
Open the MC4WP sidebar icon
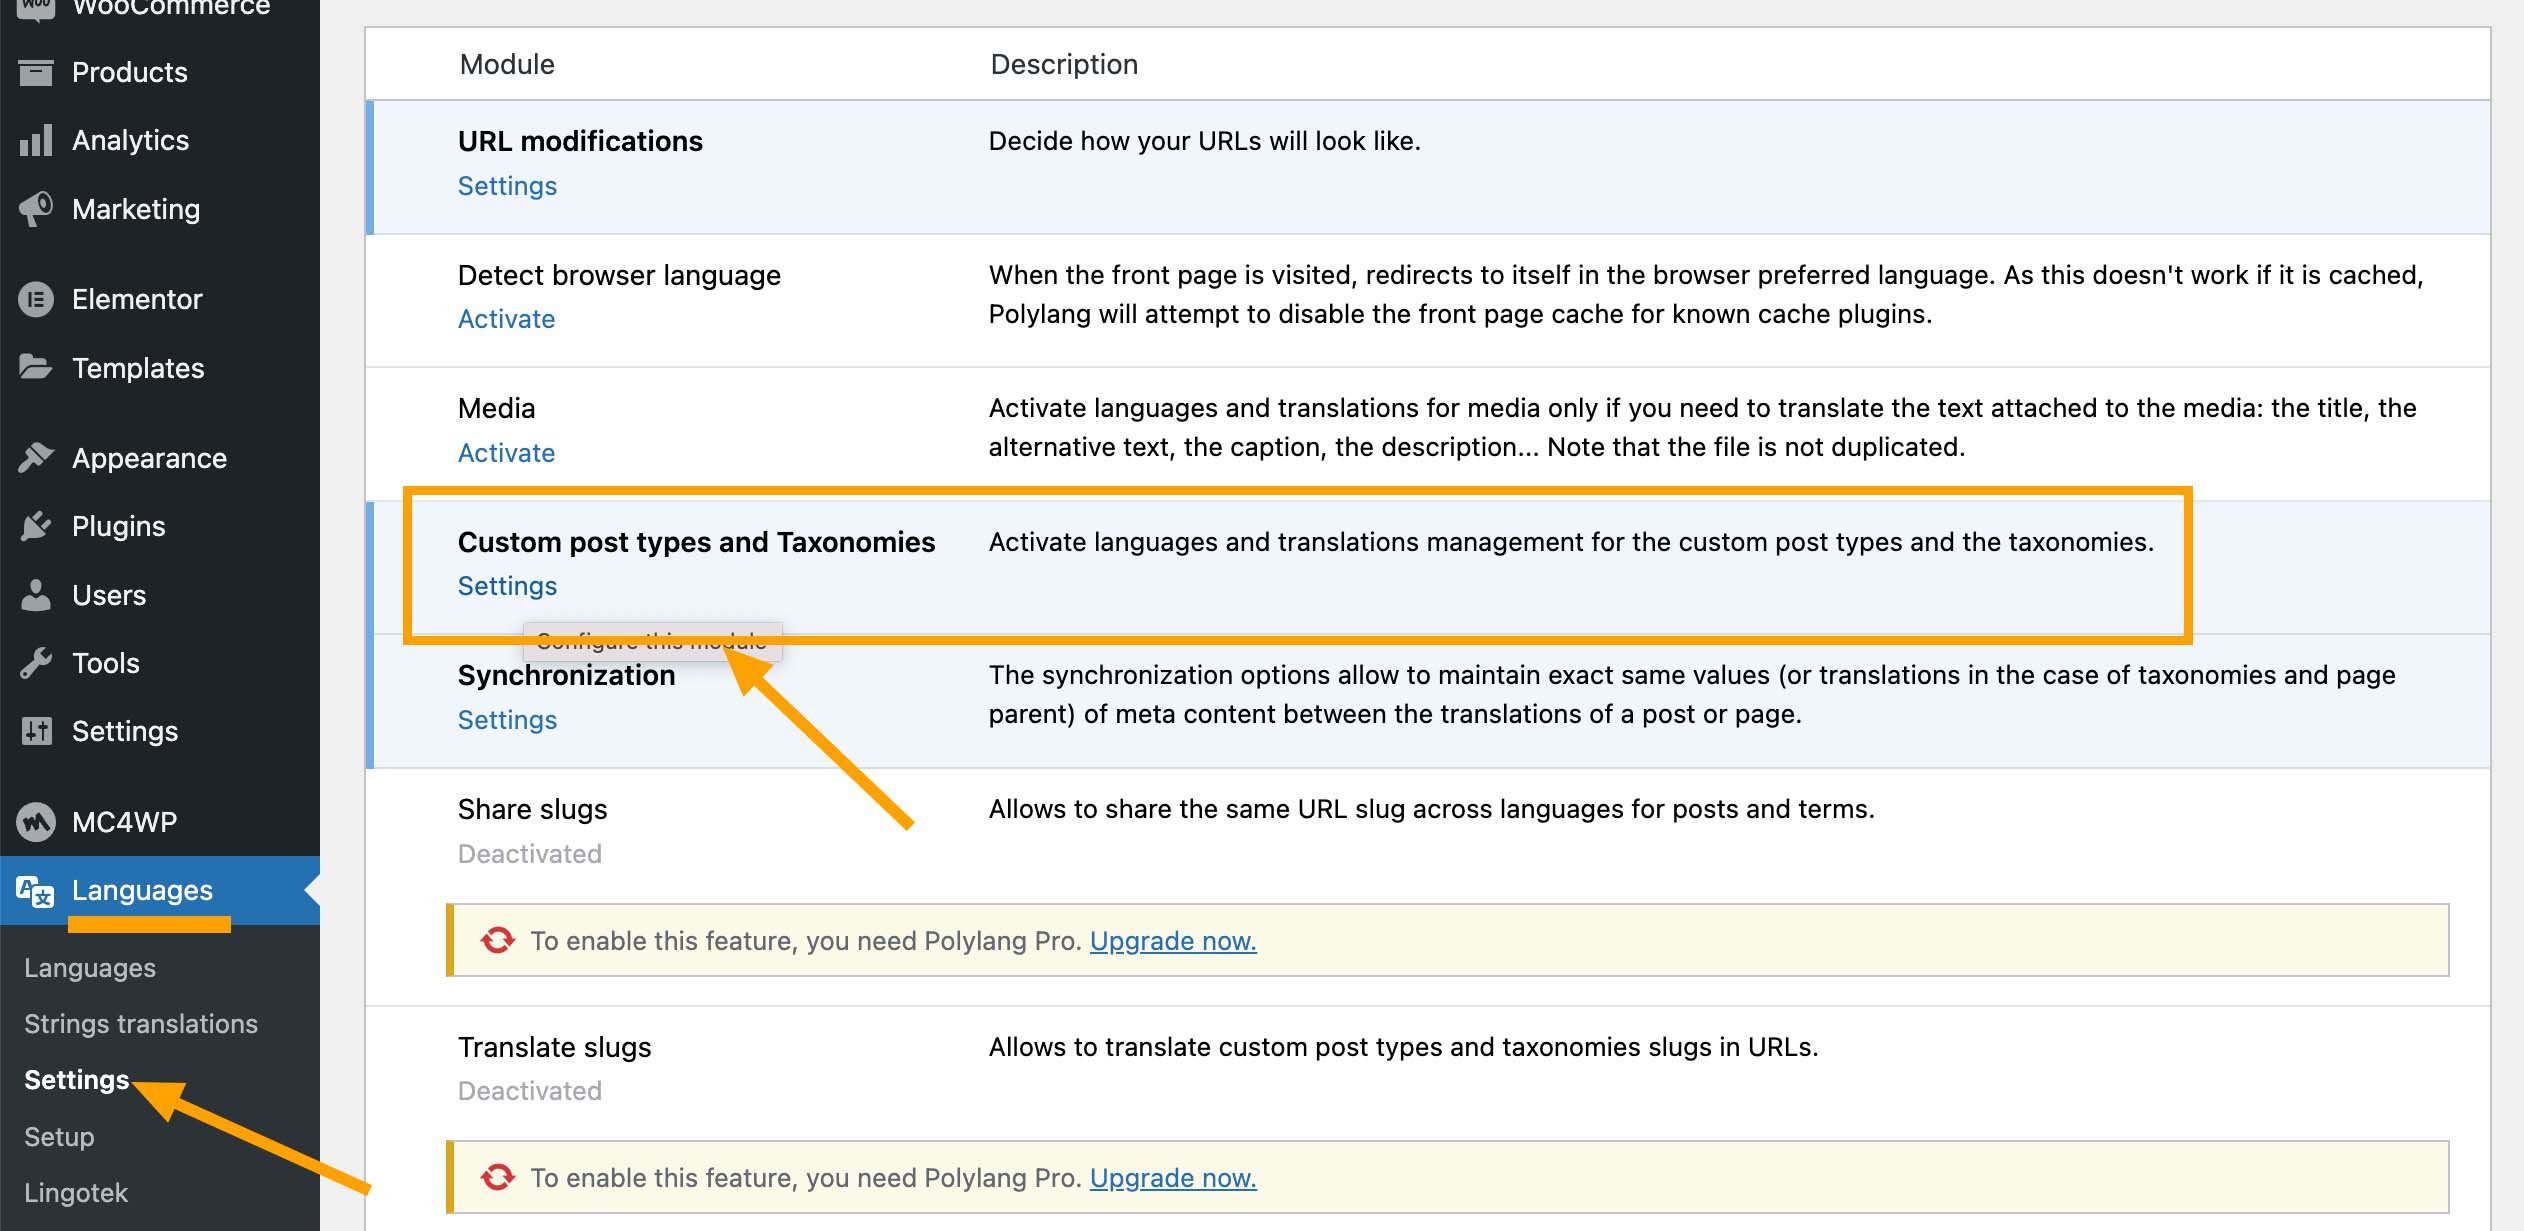pyautogui.click(x=36, y=820)
